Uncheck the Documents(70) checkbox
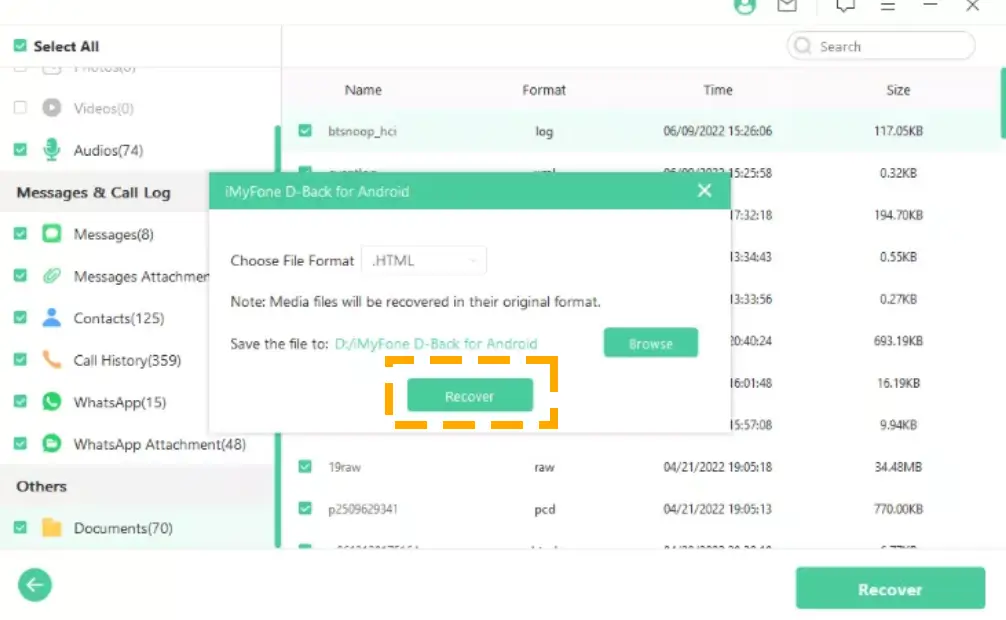1006x620 pixels. coord(20,528)
